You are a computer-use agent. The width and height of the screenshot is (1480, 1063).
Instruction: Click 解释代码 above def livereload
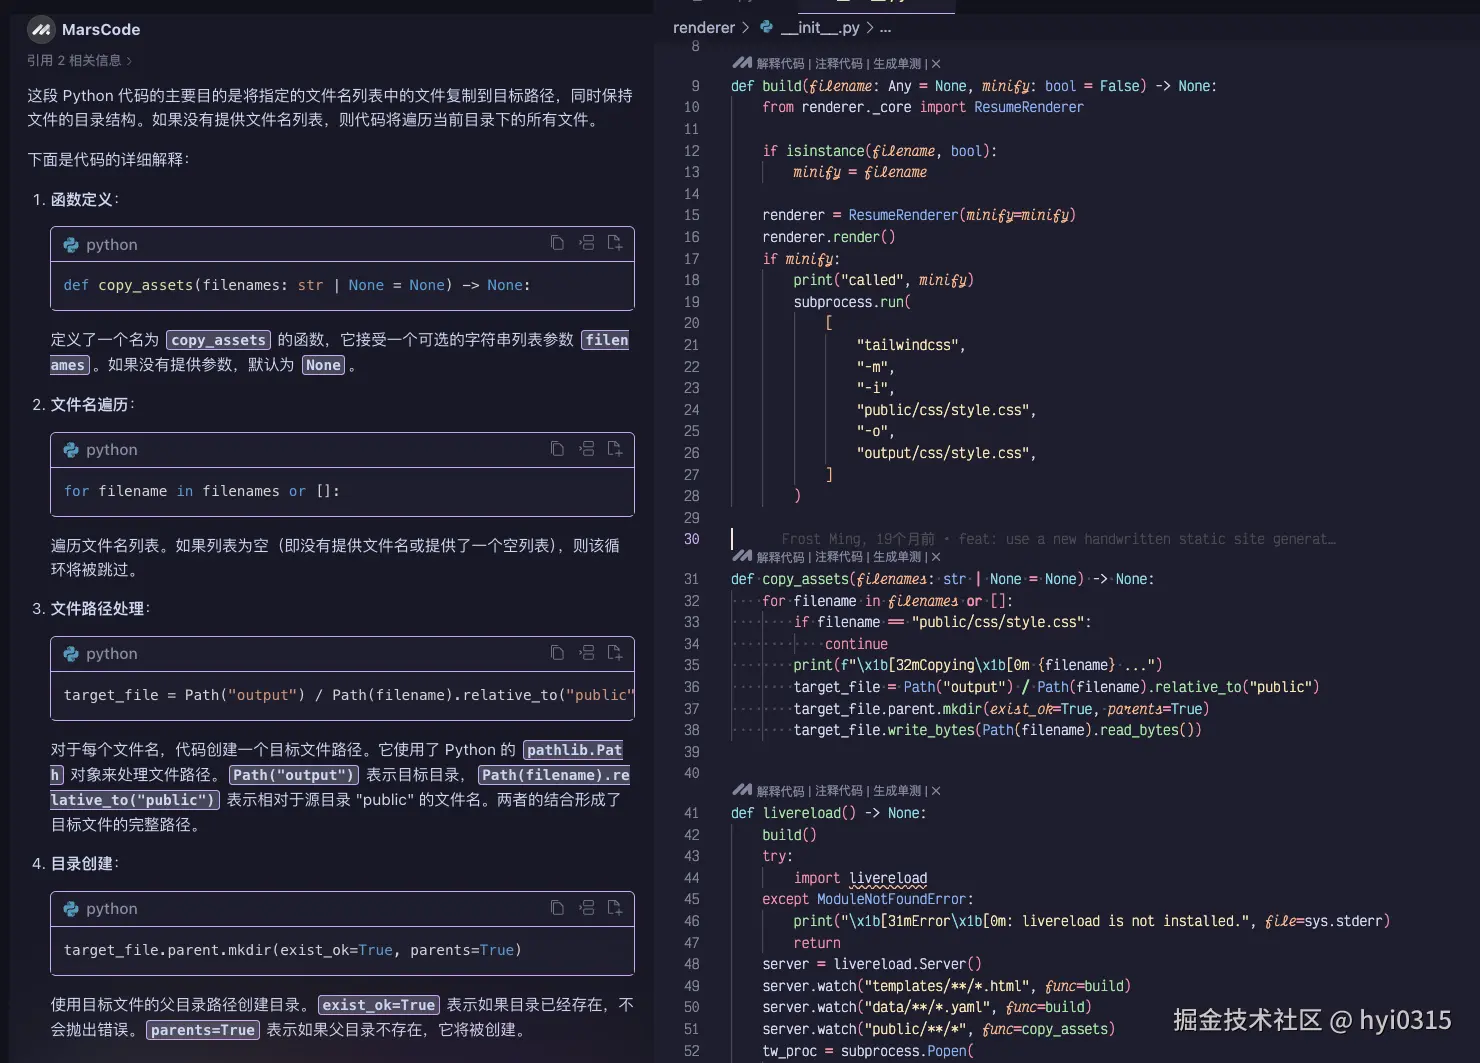780,791
